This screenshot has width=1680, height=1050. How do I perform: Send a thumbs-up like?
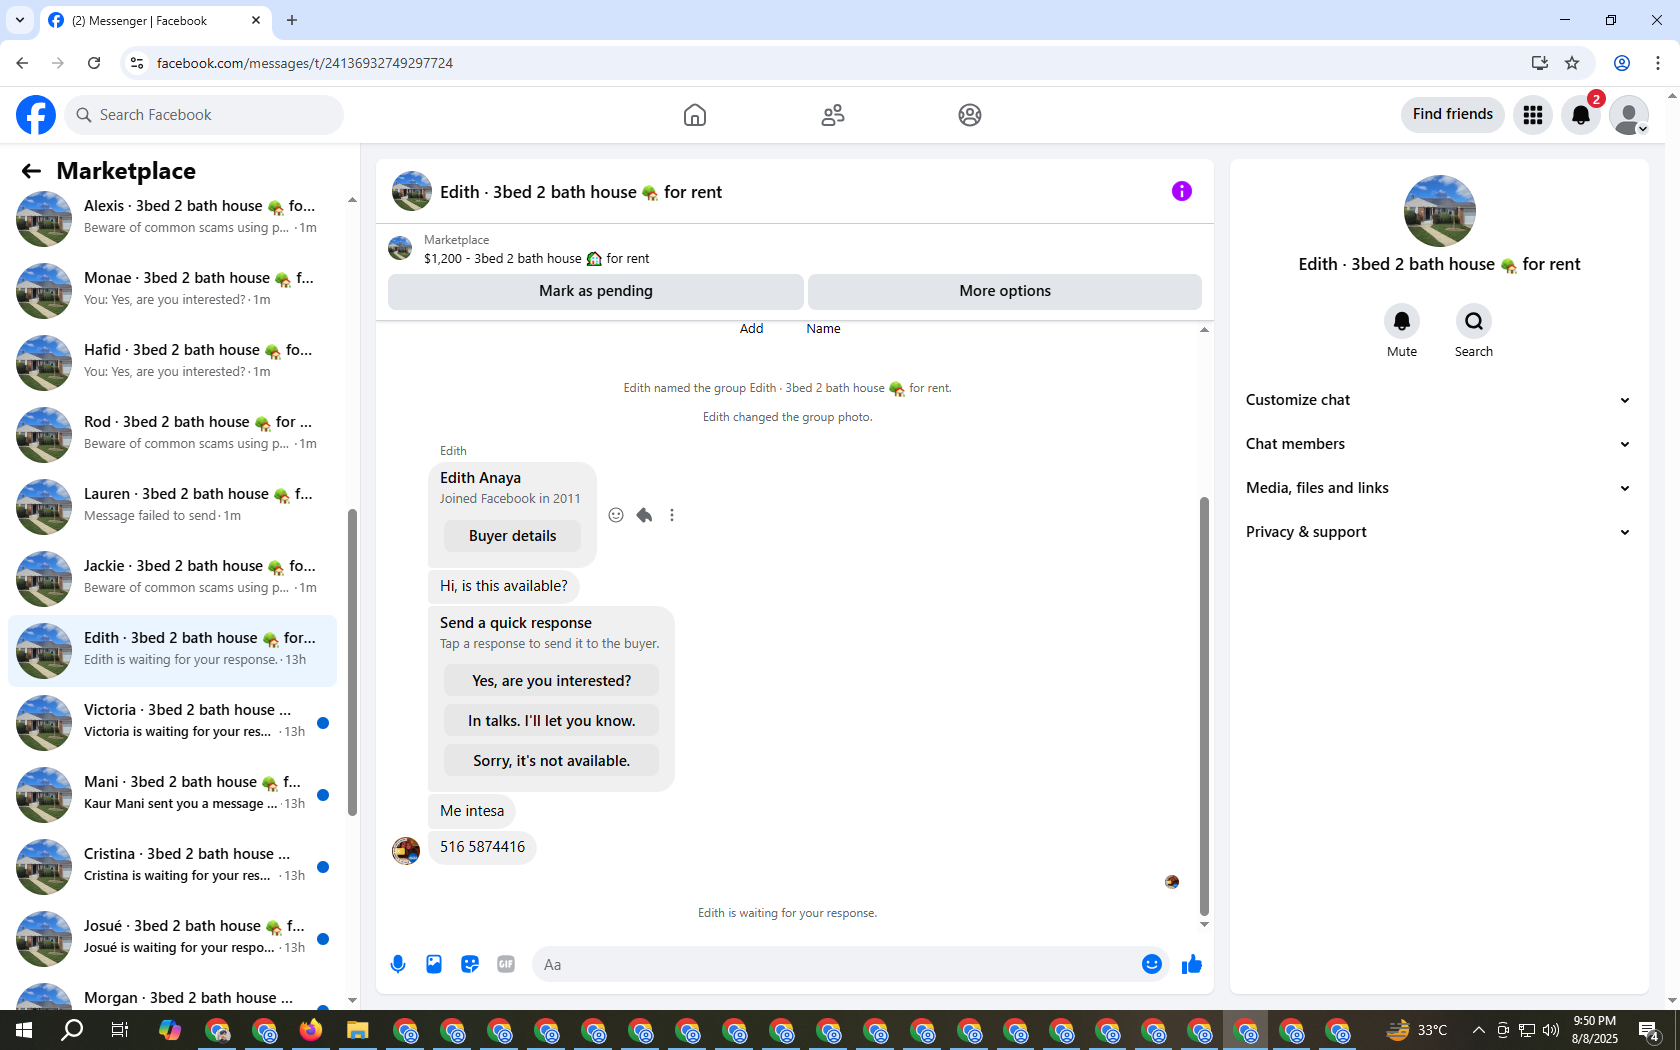click(1192, 964)
